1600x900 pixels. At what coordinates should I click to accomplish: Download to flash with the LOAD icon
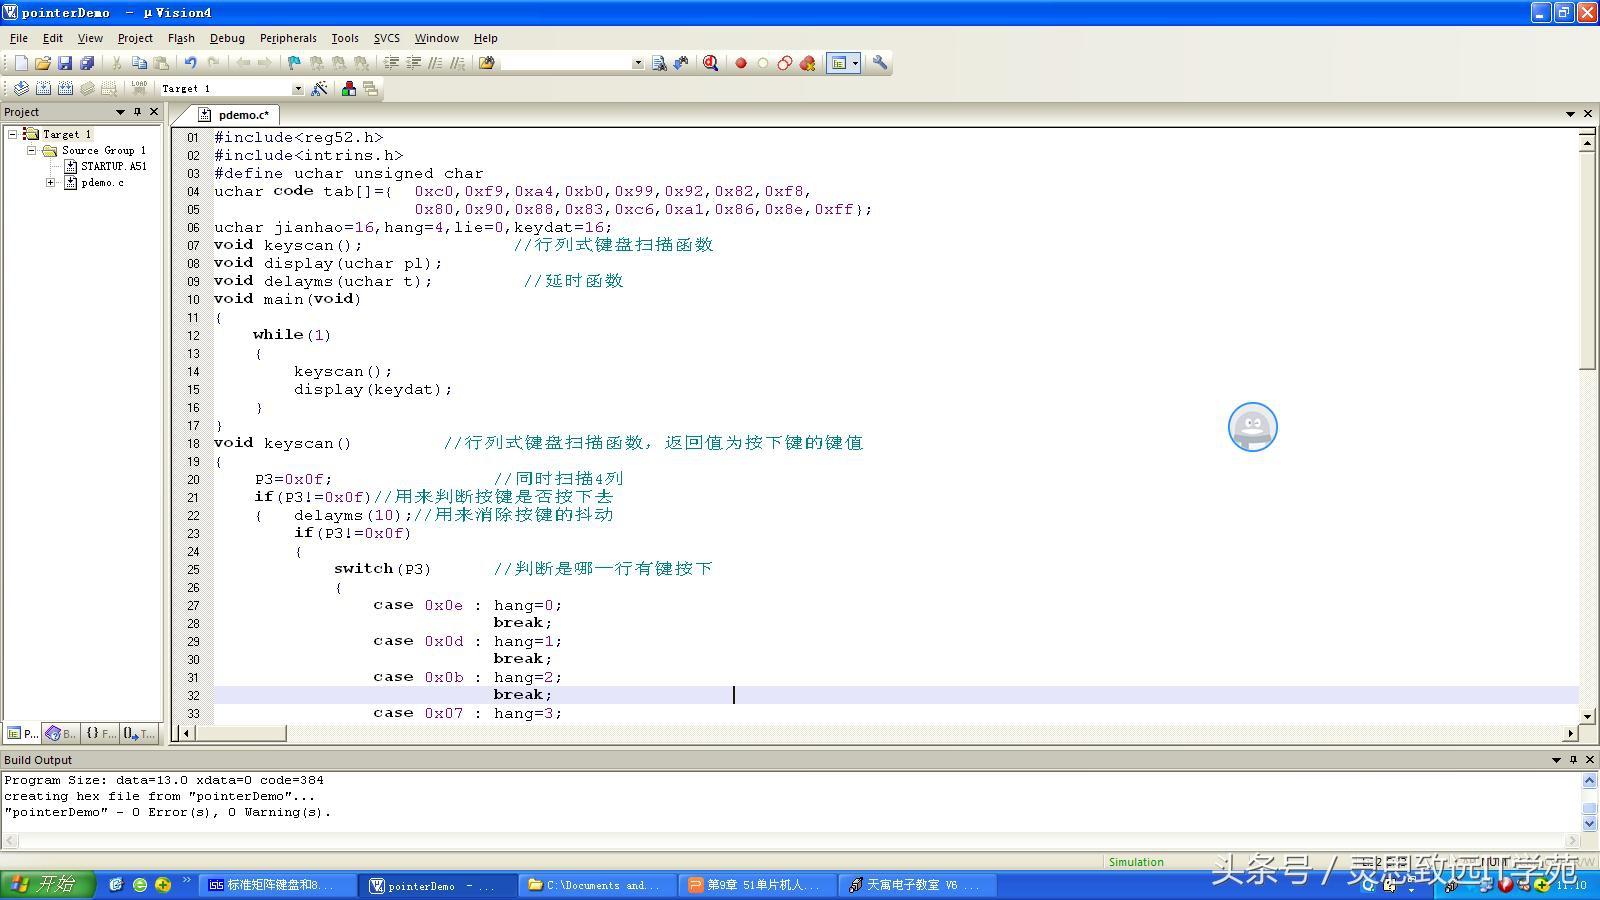point(139,89)
